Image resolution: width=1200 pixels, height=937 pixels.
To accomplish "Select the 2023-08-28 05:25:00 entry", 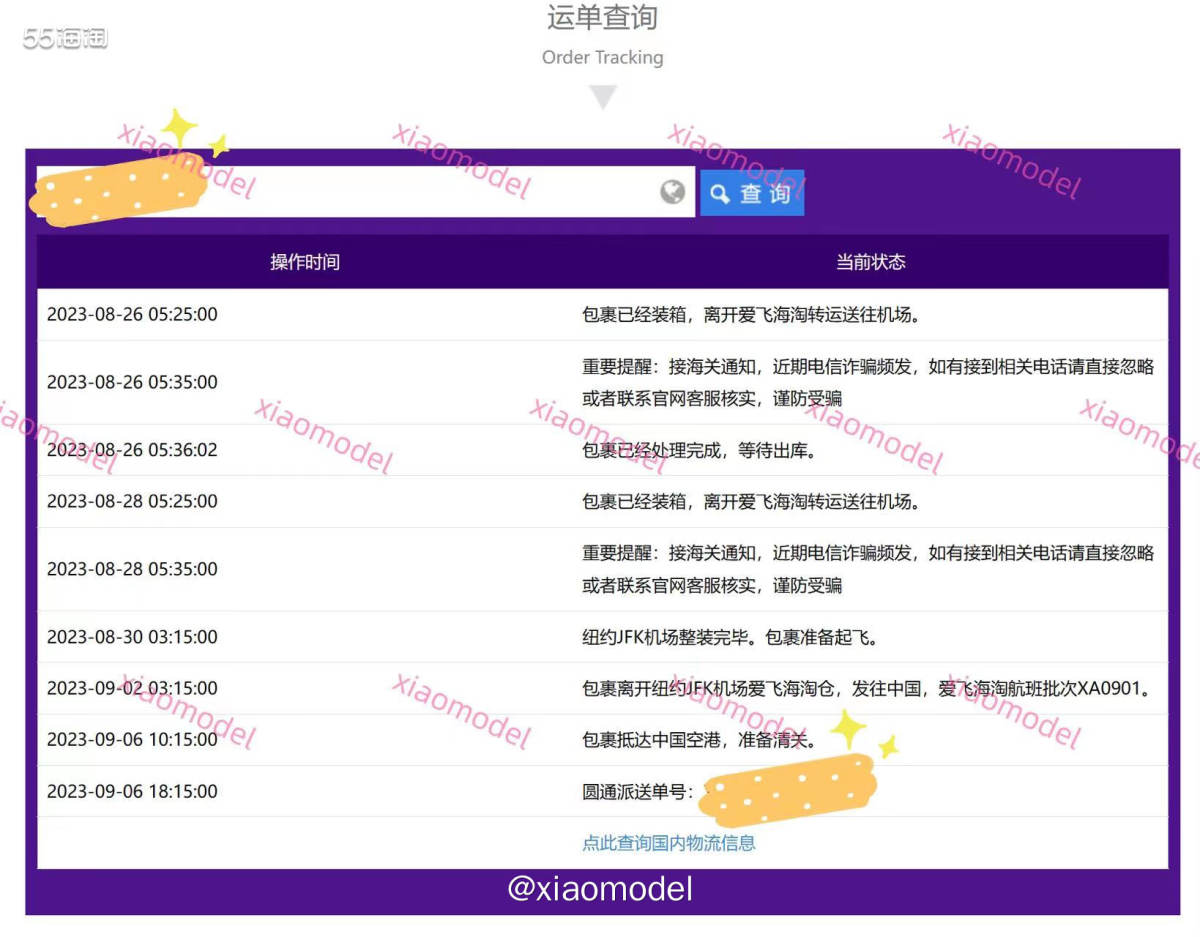I will [x=600, y=501].
